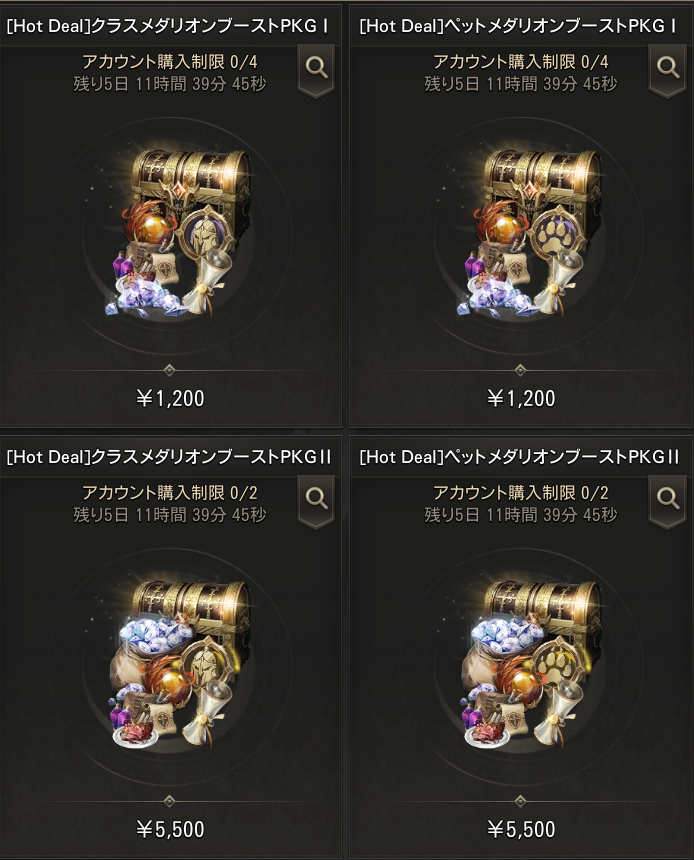The height and width of the screenshot is (860, 694).
Task: Buy クラスメダリオンブーストPKG I for ¥1,200
Action: pos(170,398)
